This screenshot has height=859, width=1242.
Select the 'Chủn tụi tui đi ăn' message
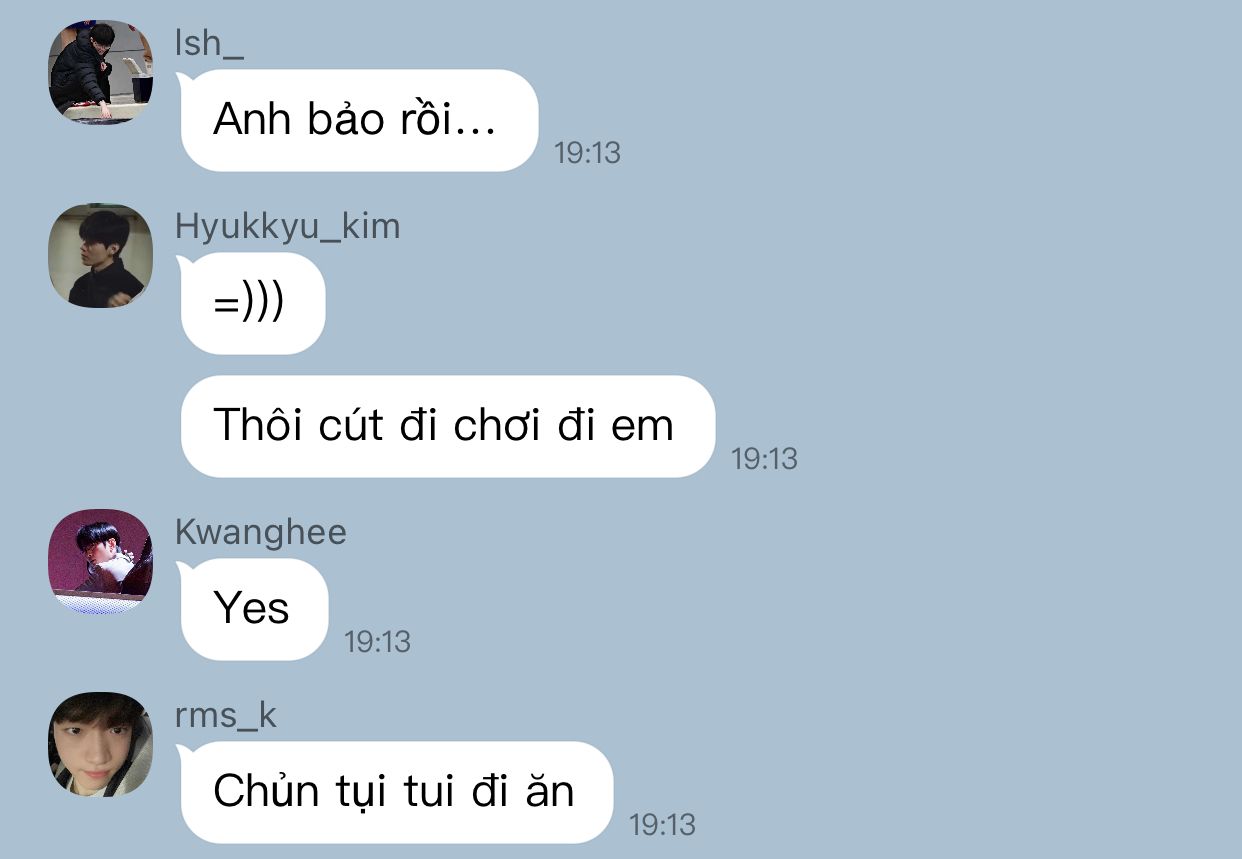(394, 792)
